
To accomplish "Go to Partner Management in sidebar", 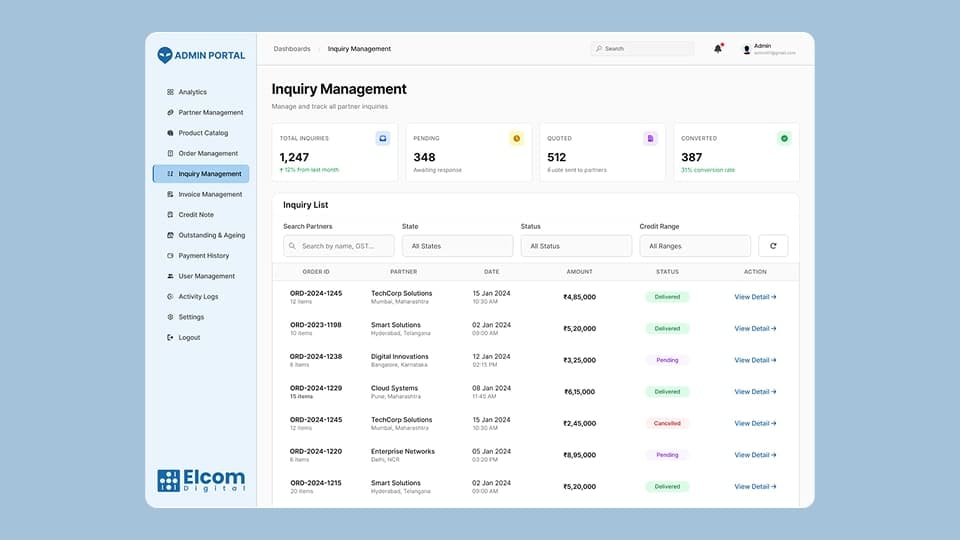I will pyautogui.click(x=210, y=113).
